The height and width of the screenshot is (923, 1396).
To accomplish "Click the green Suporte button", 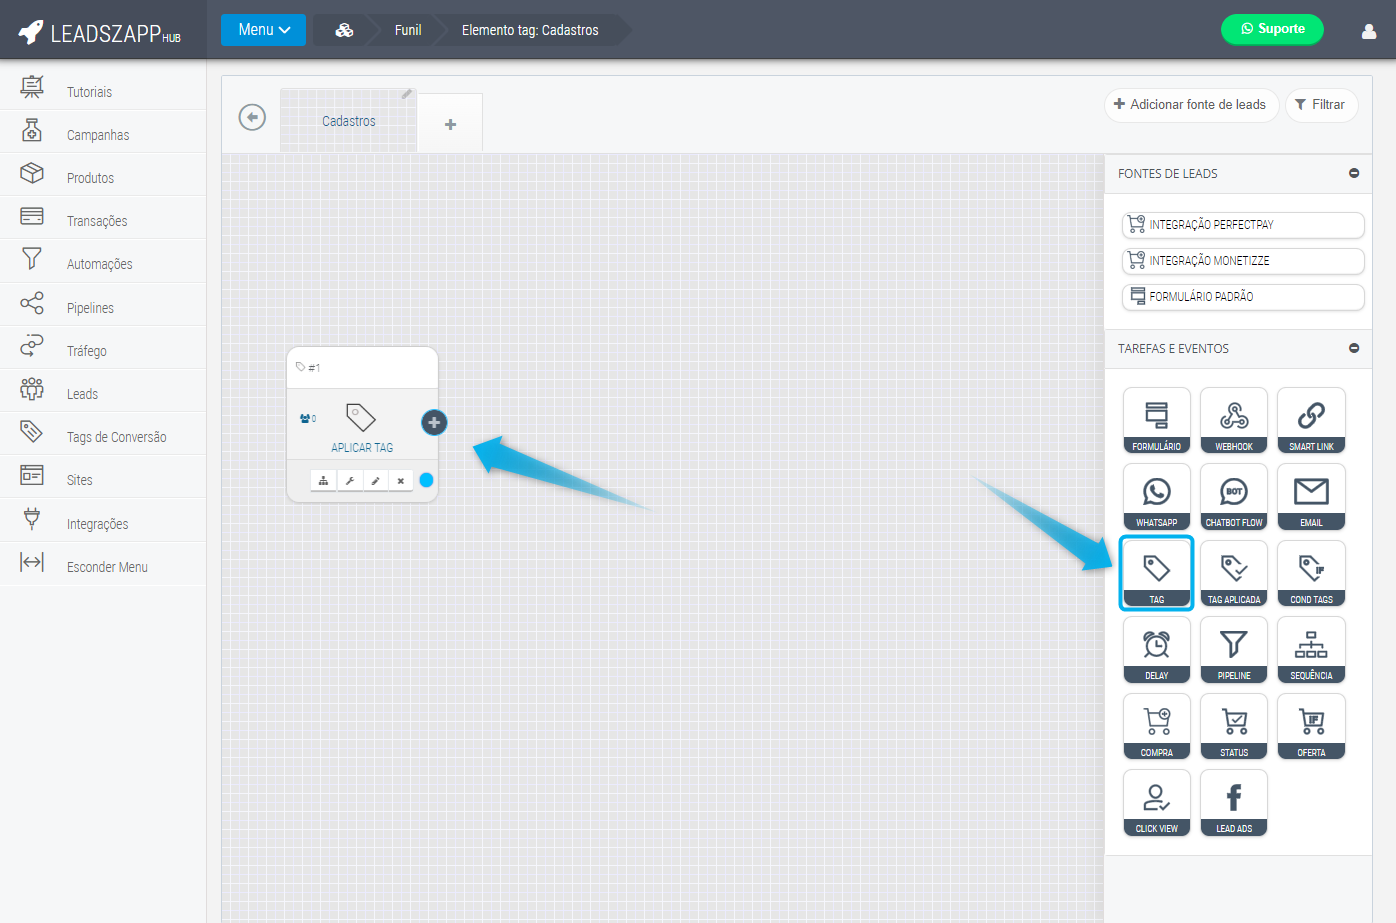I will 1271,29.
